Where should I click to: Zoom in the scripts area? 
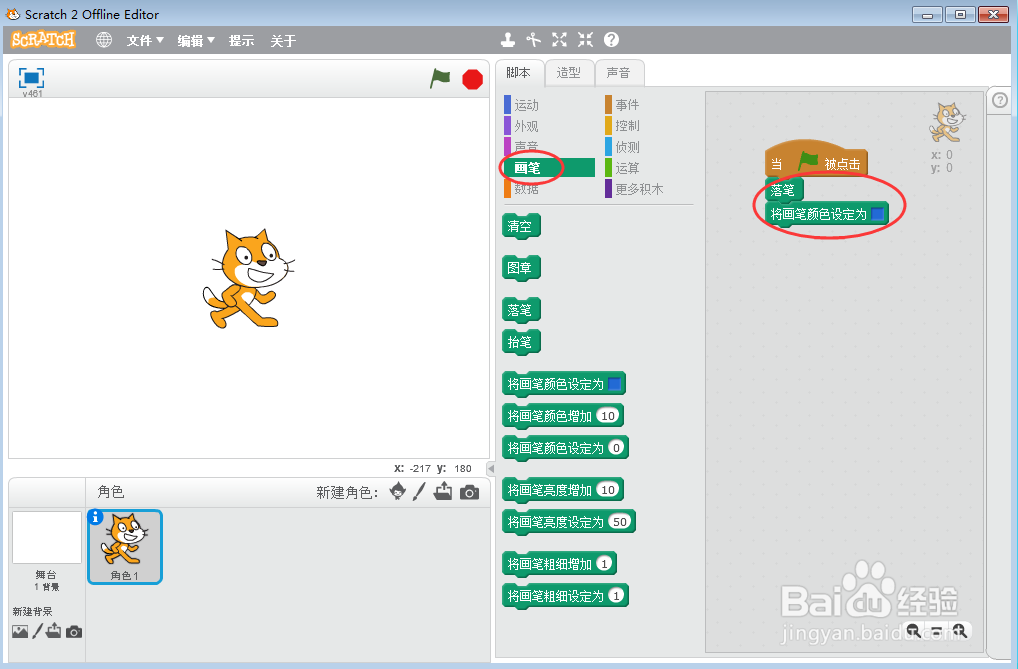point(960,631)
